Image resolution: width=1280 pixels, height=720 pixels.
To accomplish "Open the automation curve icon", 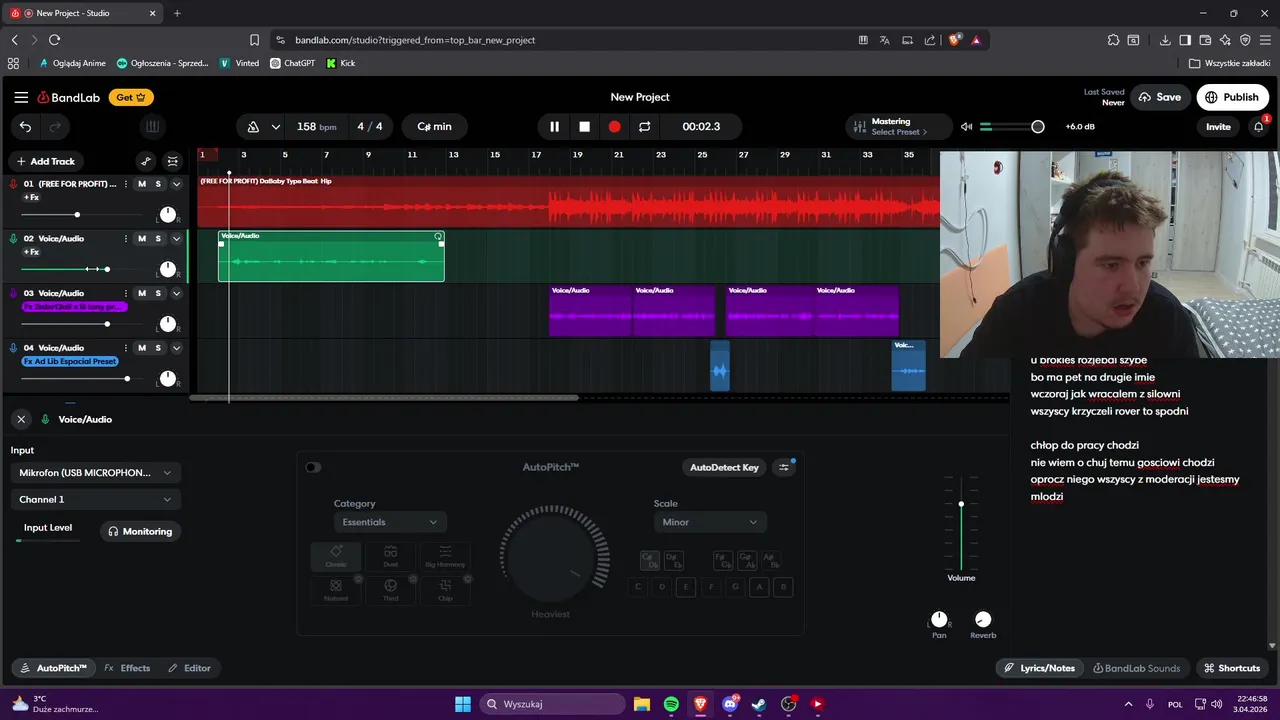I will 146,161.
